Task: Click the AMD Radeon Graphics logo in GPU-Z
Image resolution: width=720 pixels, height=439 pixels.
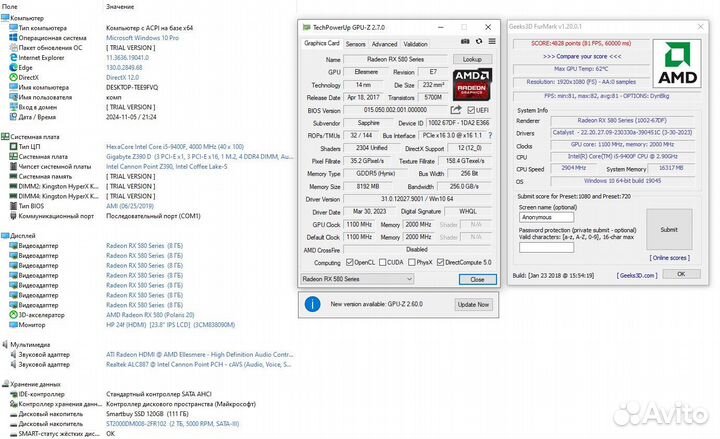Action: pyautogui.click(x=472, y=84)
